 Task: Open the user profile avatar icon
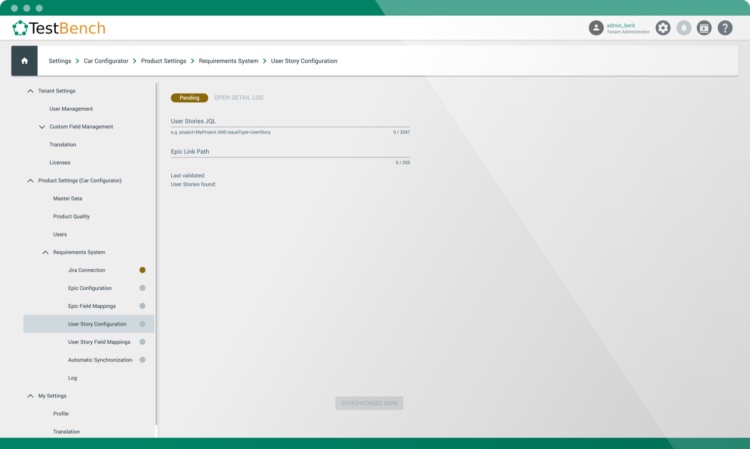(596, 28)
